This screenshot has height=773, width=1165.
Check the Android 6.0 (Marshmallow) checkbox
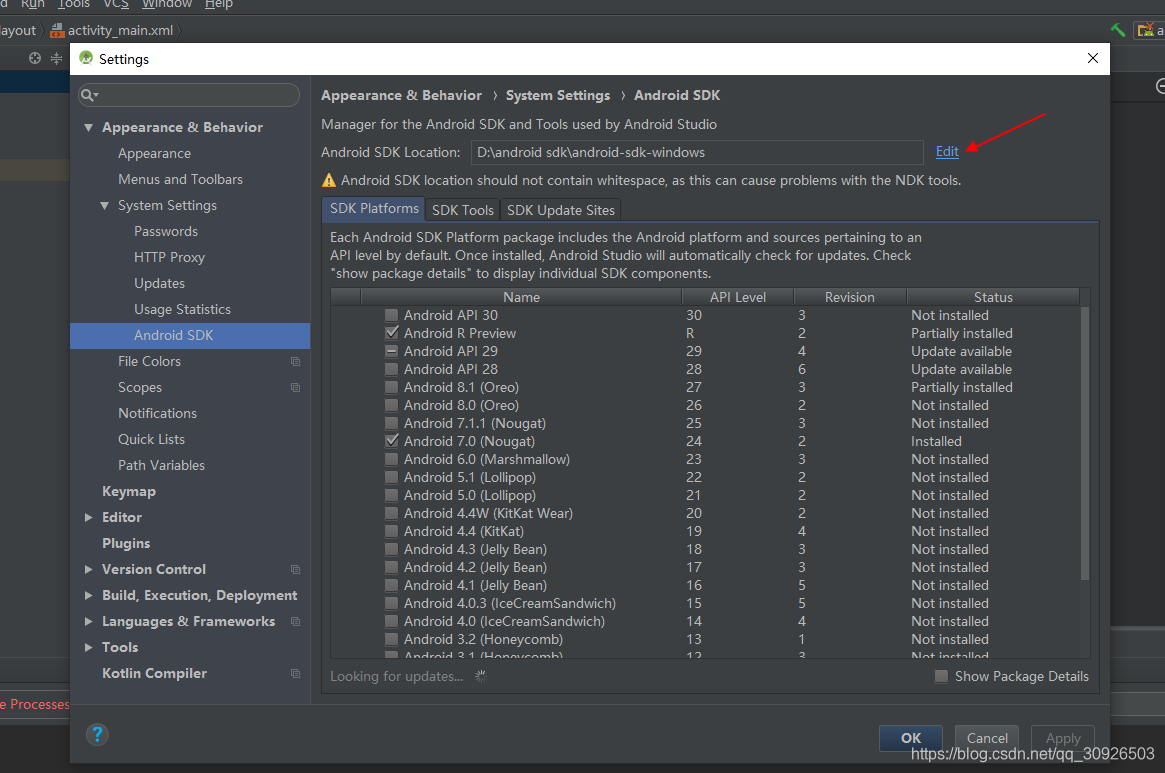click(392, 459)
